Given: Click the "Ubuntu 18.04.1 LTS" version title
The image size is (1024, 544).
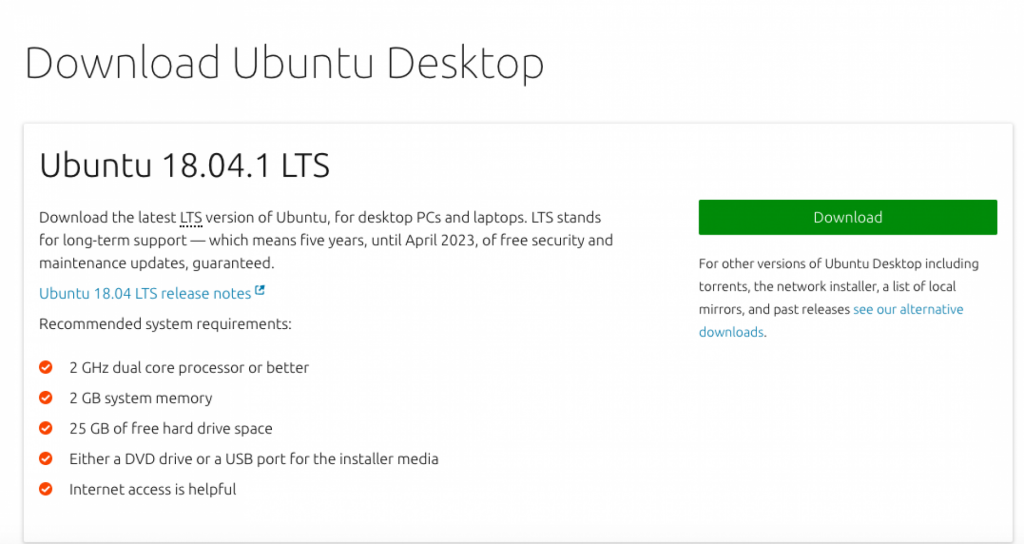Looking at the screenshot, I should 184,165.
